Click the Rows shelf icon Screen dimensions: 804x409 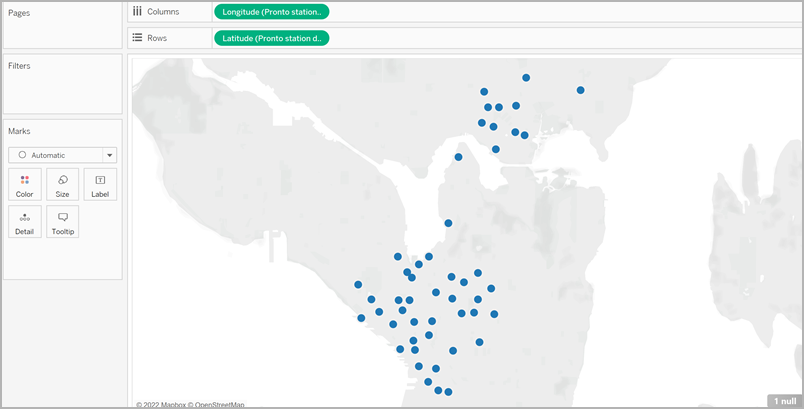137,38
